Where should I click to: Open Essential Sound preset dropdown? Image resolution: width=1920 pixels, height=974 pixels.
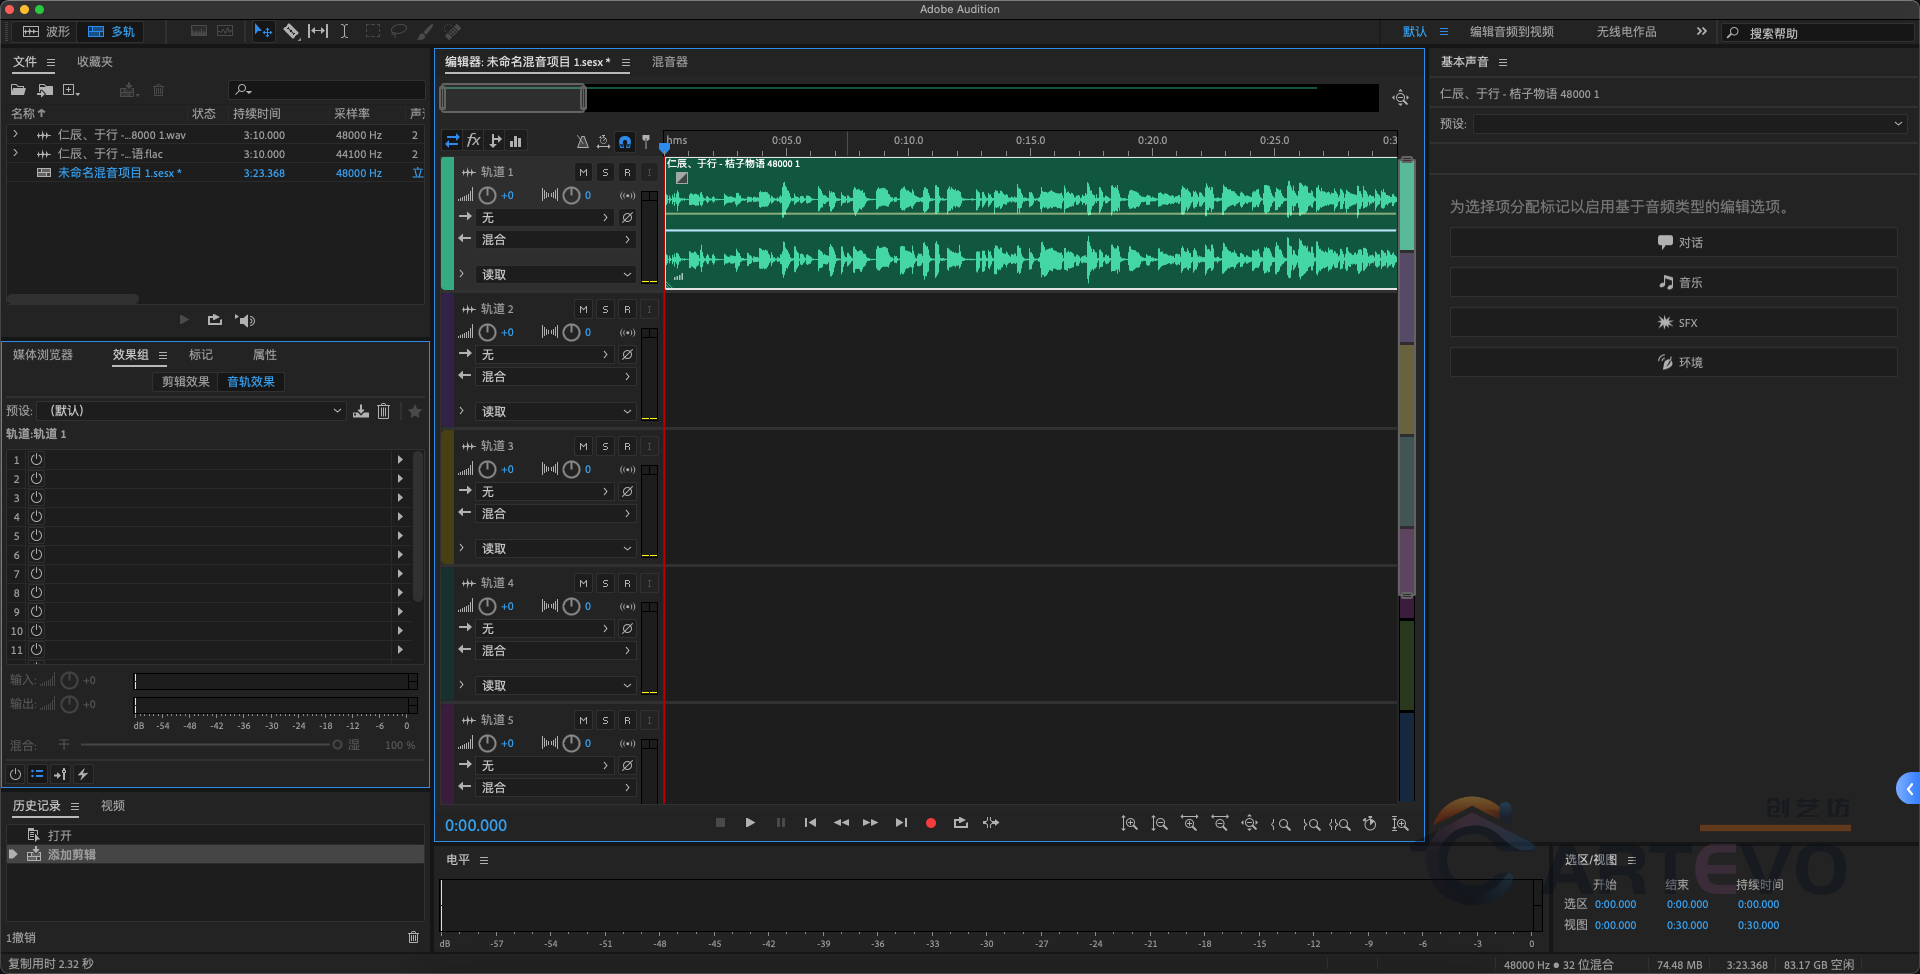click(x=1690, y=124)
